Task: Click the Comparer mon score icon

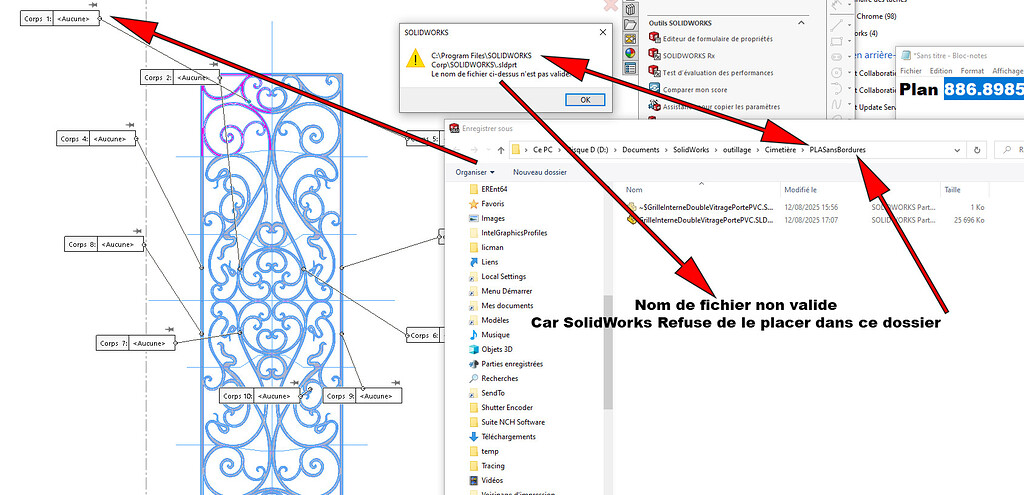Action: 655,89
